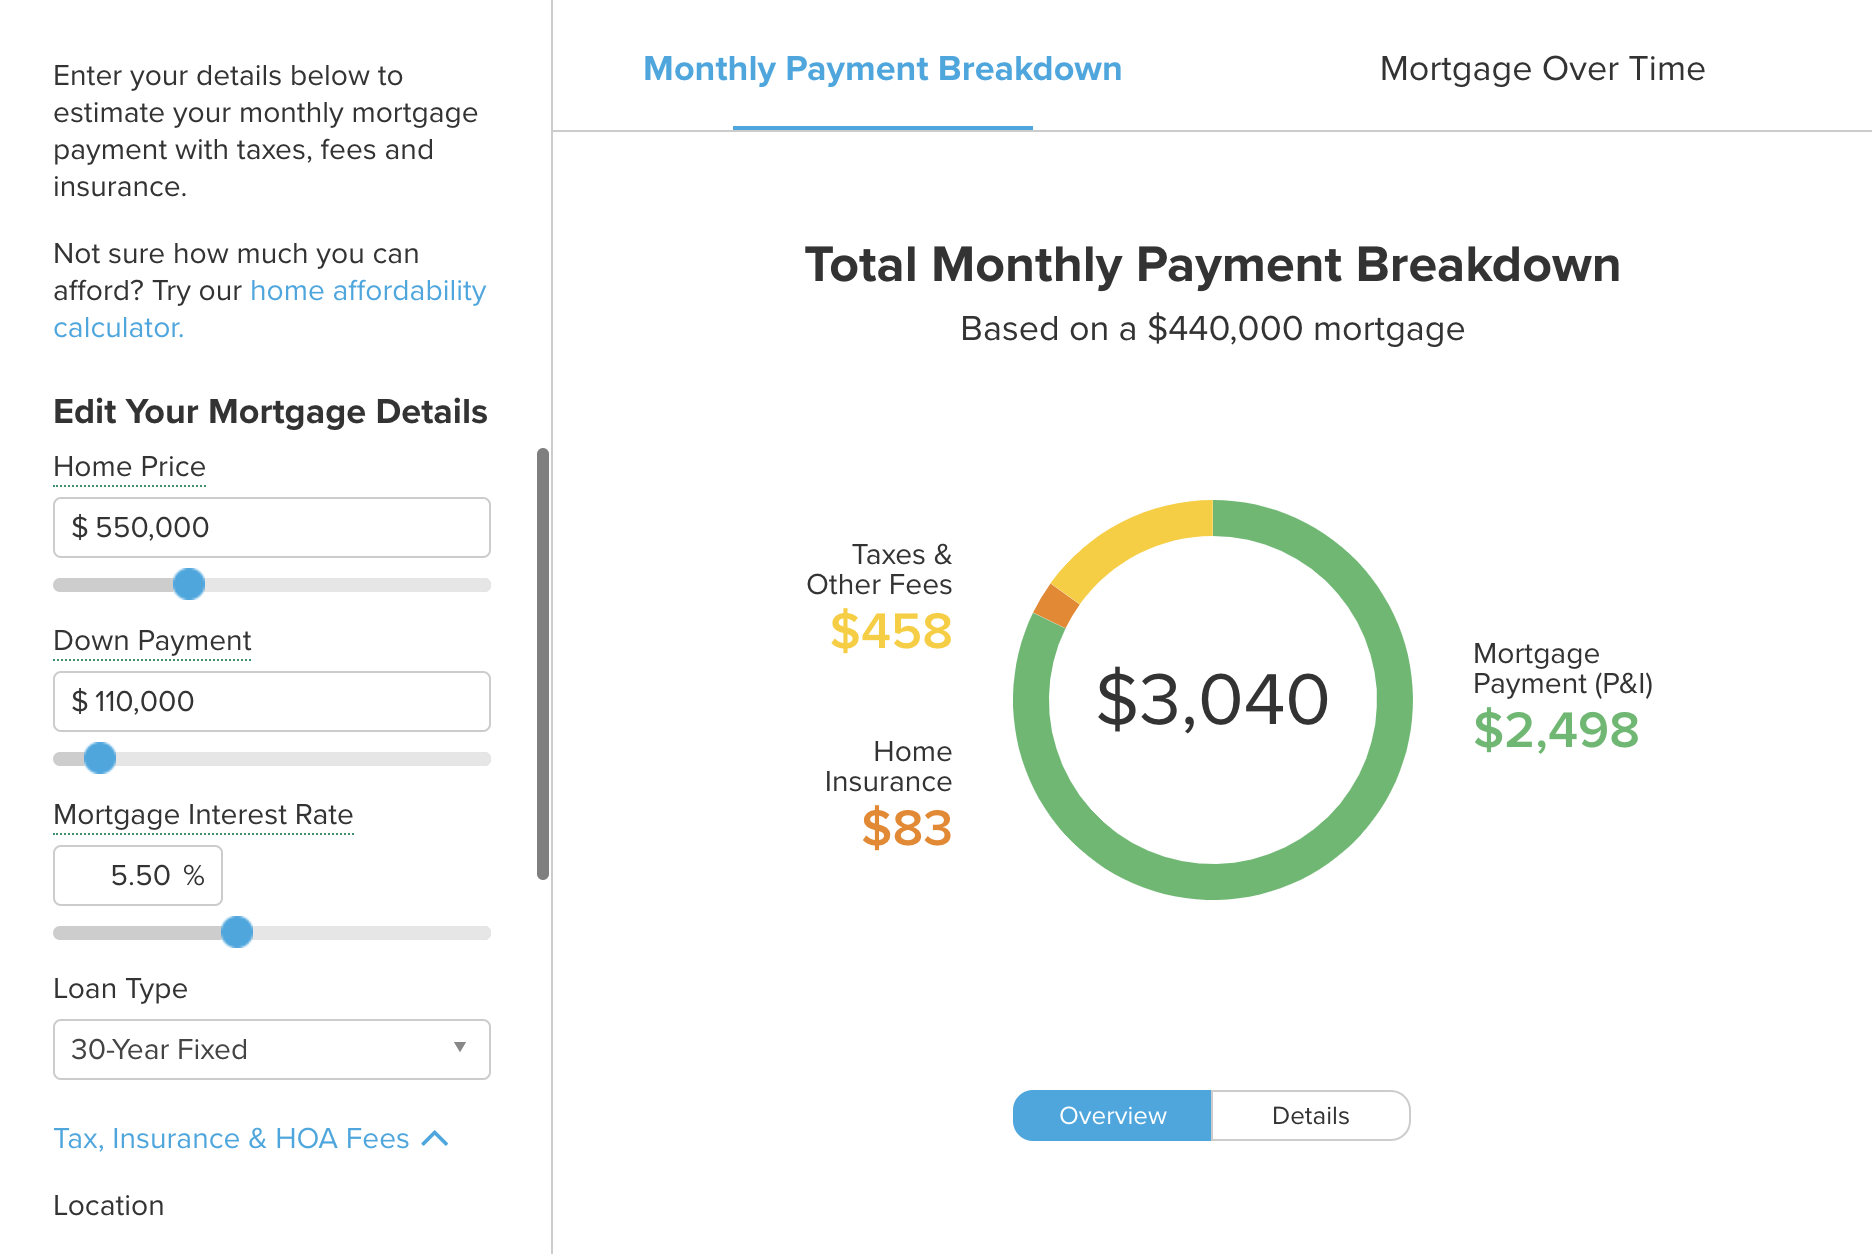Click the orange Home Insurance chart segment
The width and height of the screenshot is (1872, 1254).
coord(1056,605)
